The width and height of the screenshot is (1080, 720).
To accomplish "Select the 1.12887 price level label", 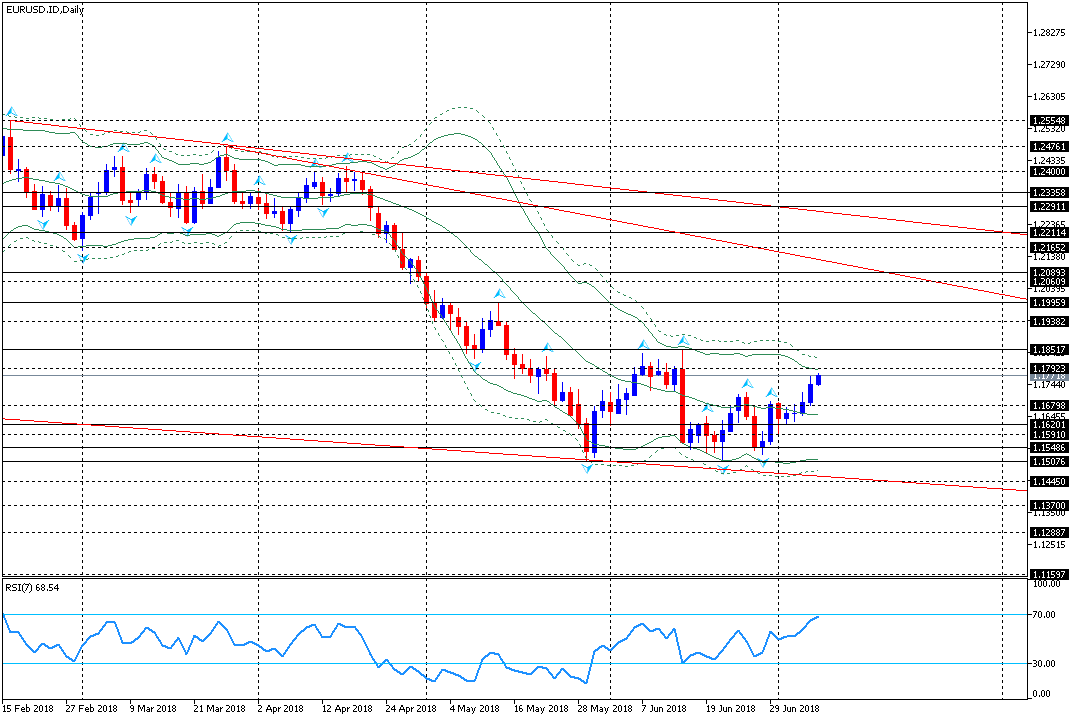I will tap(1049, 533).
